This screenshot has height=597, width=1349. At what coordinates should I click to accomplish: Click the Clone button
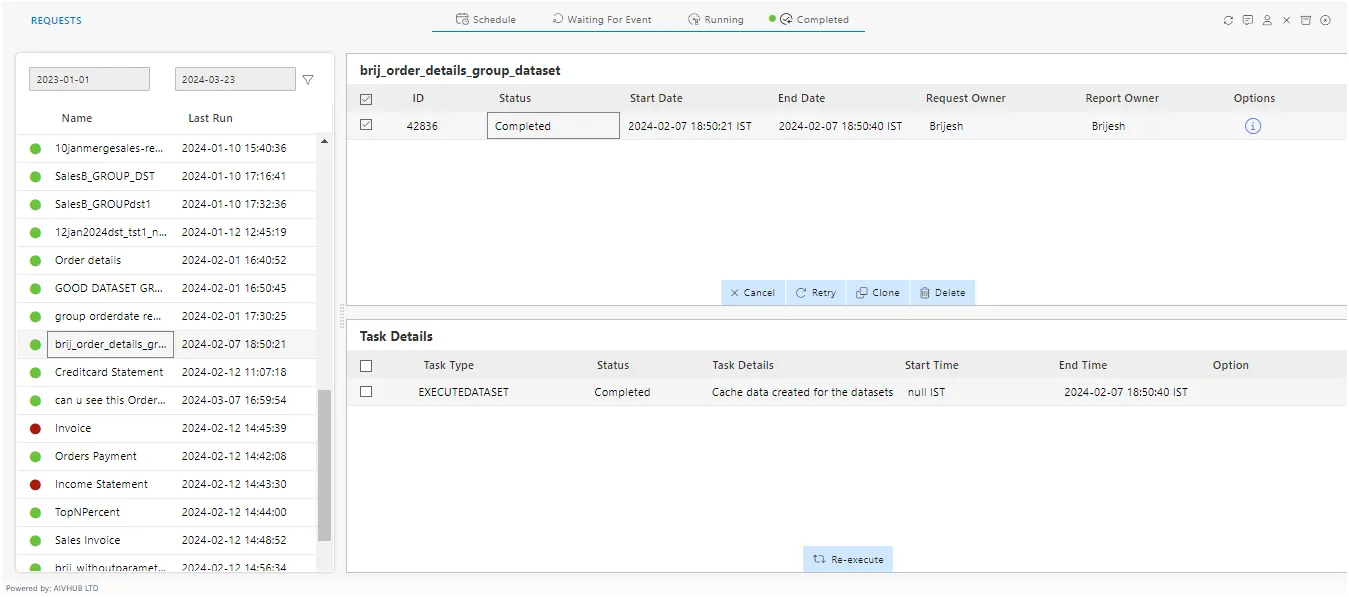pyautogui.click(x=878, y=293)
